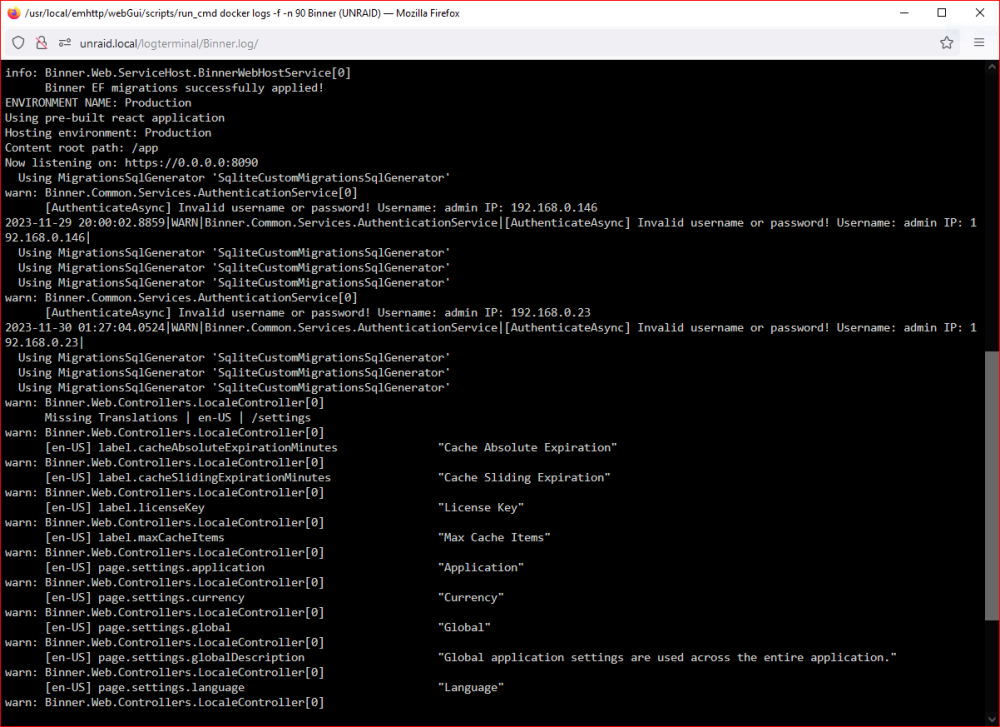
Task: Click the "Global" quoted string
Action: coord(464,628)
